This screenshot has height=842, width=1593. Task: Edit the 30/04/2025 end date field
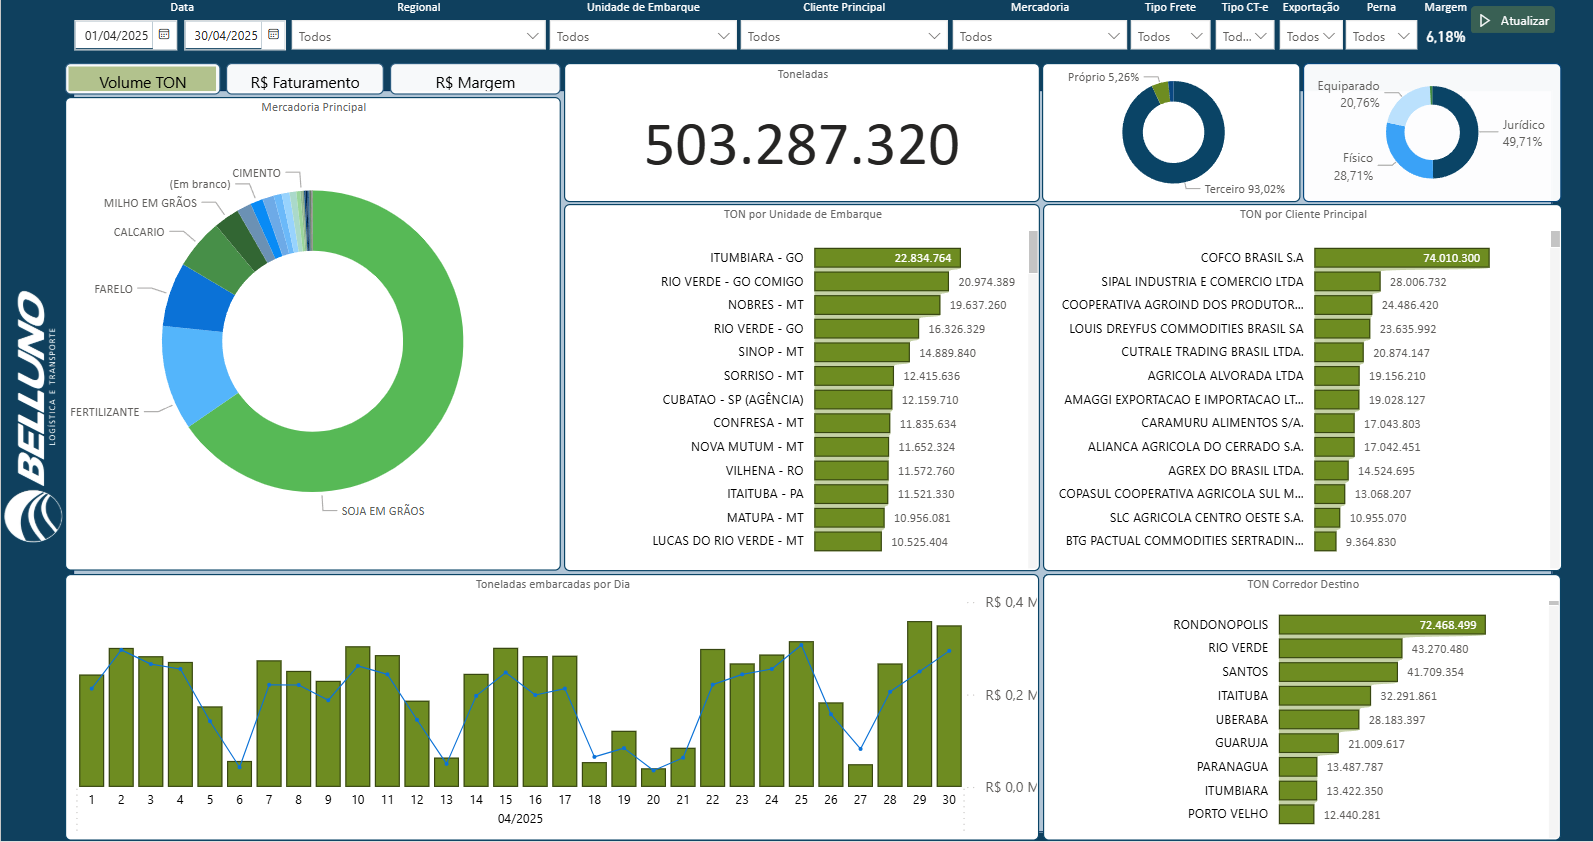coord(225,35)
